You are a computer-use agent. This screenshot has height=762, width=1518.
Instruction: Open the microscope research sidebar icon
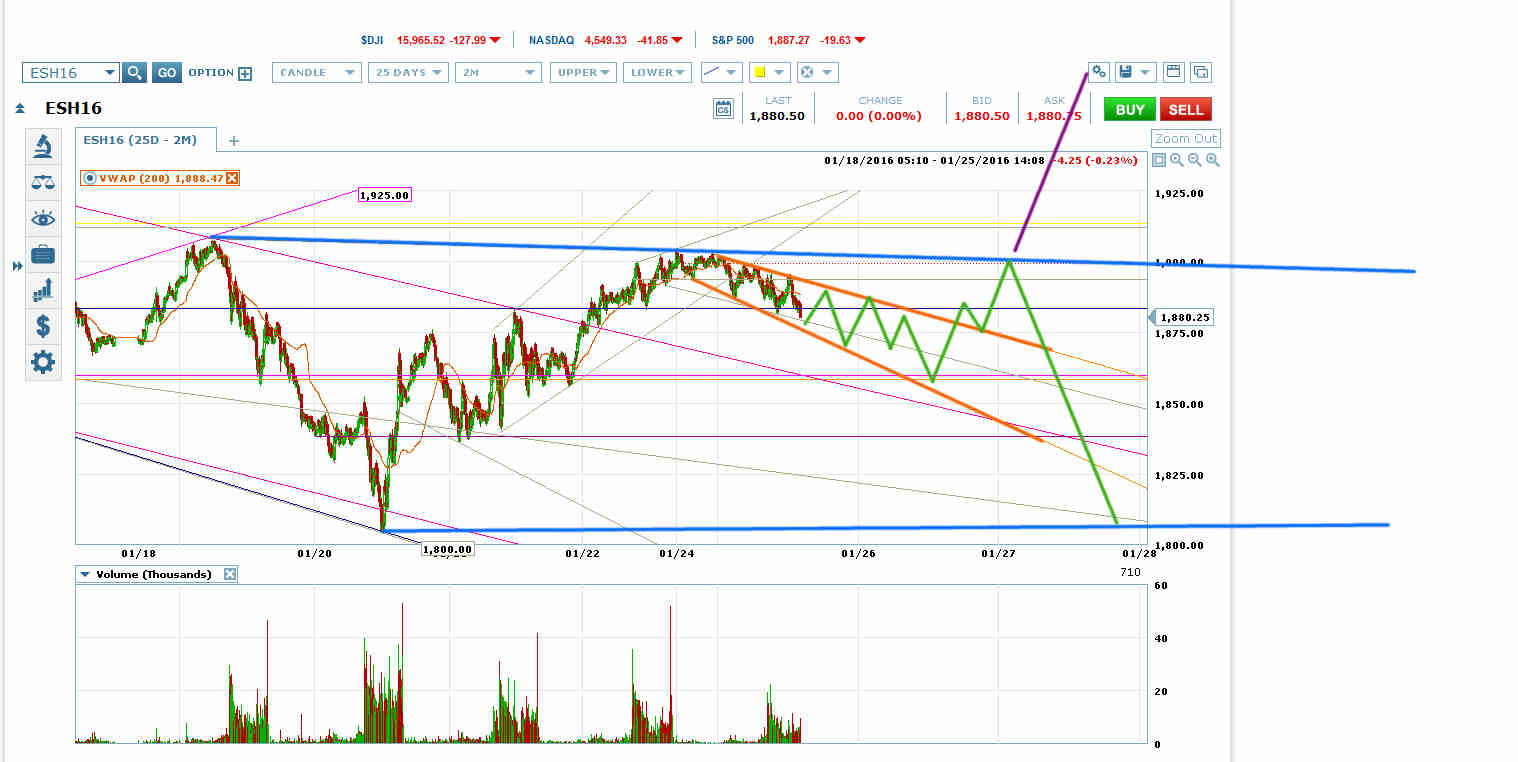43,146
